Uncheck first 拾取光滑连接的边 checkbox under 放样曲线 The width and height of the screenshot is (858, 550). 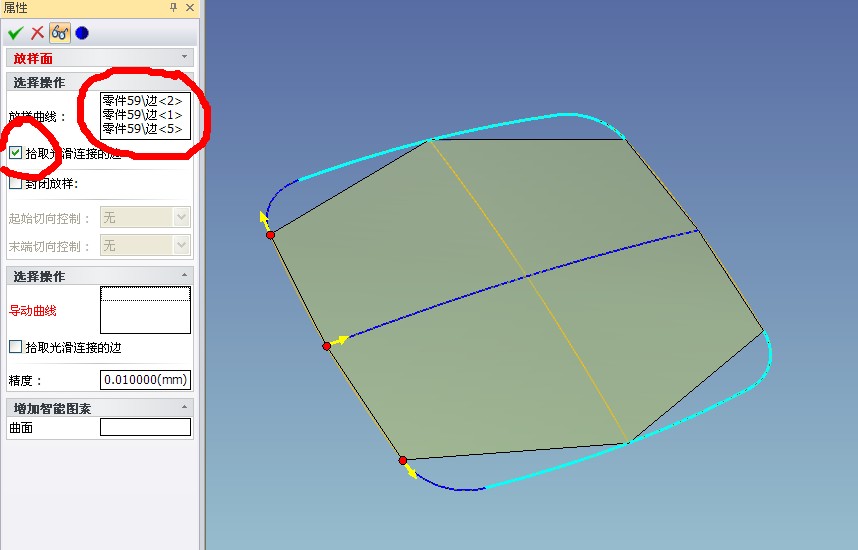click(x=15, y=153)
